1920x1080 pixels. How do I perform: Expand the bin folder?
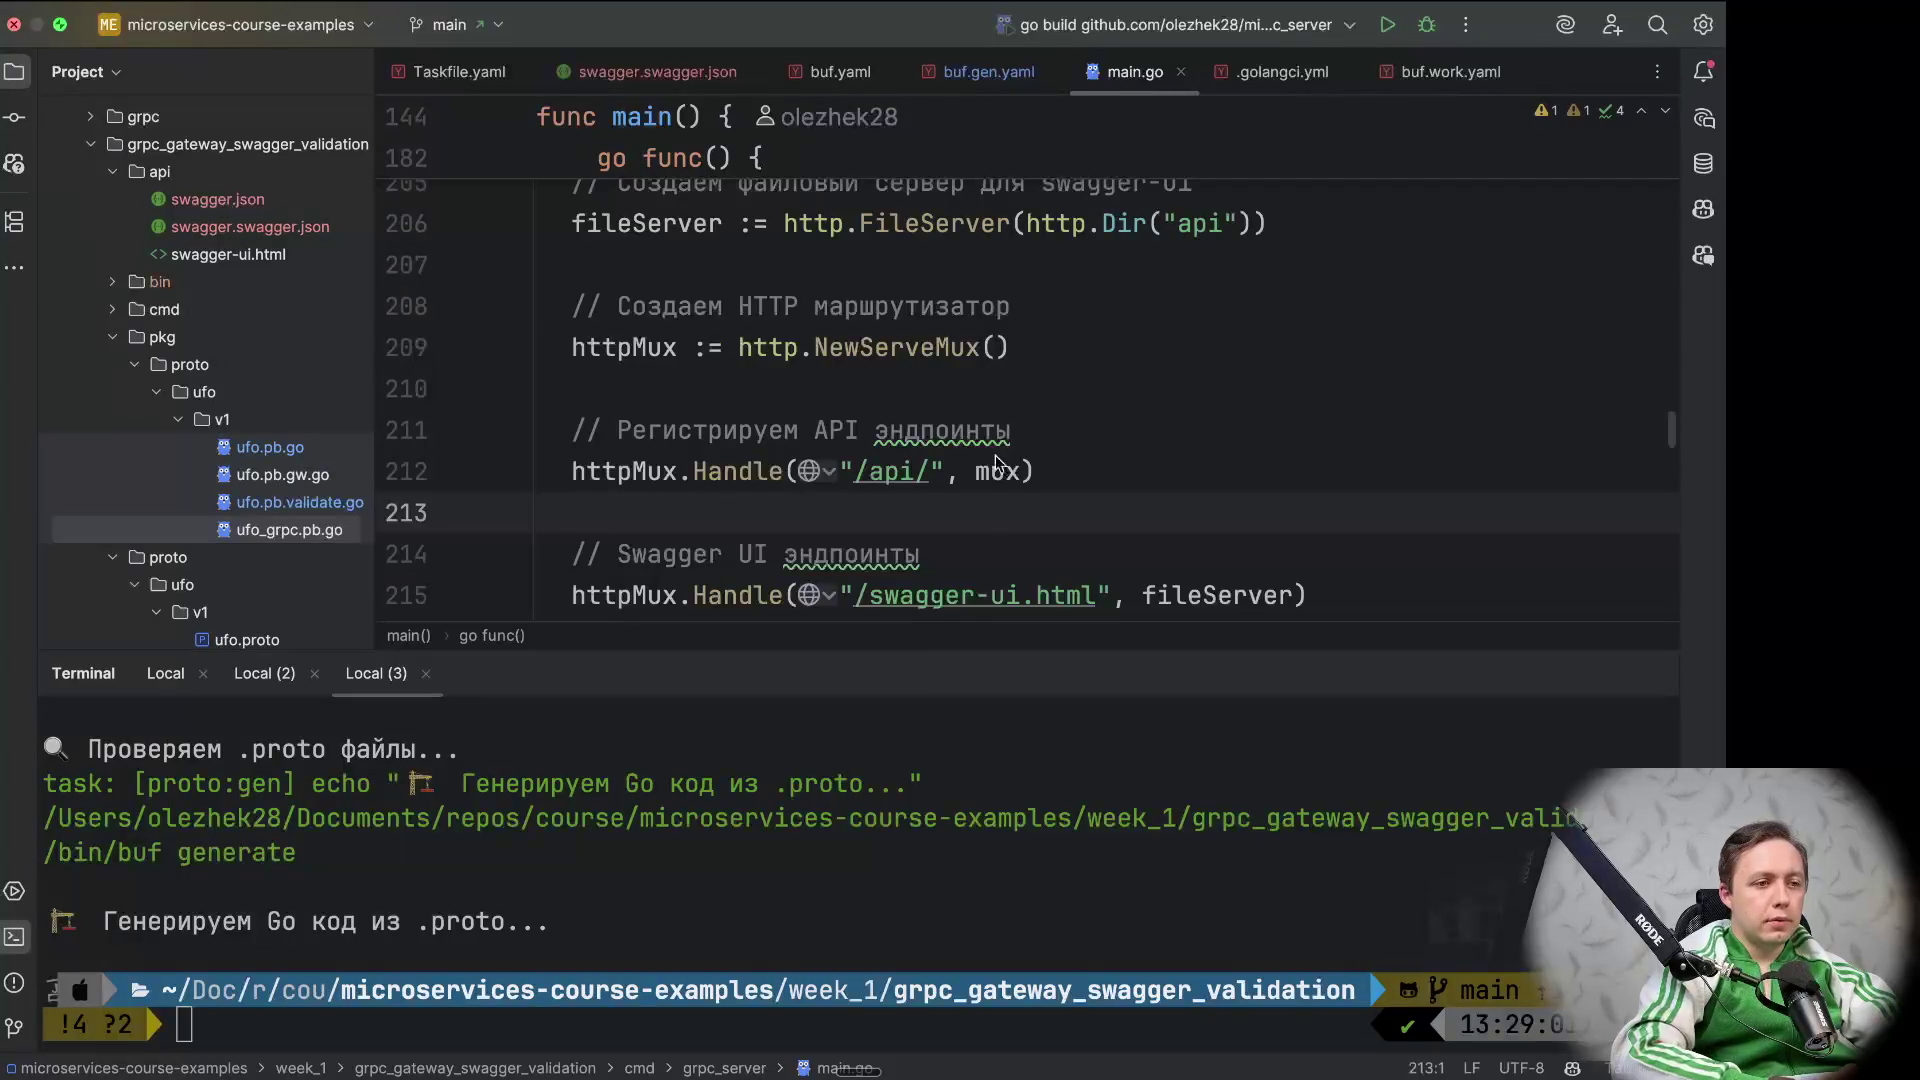(x=112, y=282)
